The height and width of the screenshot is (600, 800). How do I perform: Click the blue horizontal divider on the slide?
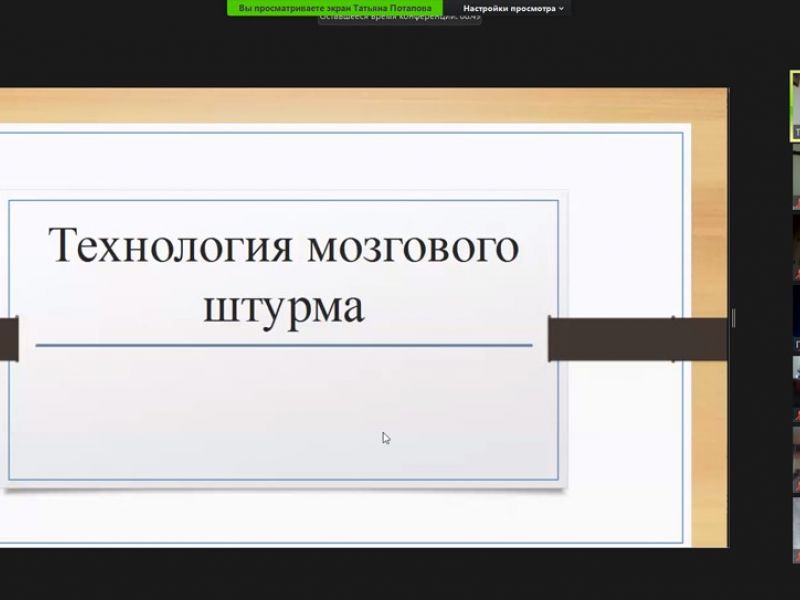click(287, 345)
